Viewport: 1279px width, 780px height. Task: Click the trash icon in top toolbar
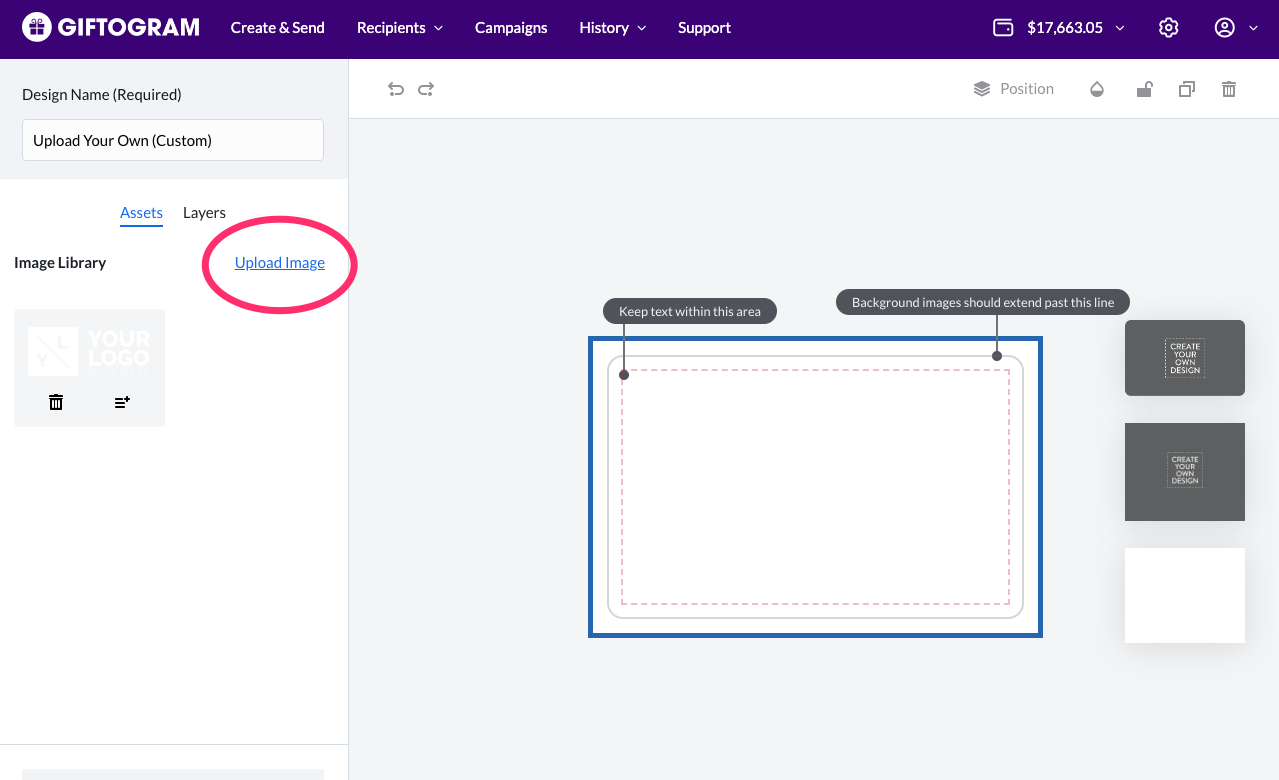1229,89
